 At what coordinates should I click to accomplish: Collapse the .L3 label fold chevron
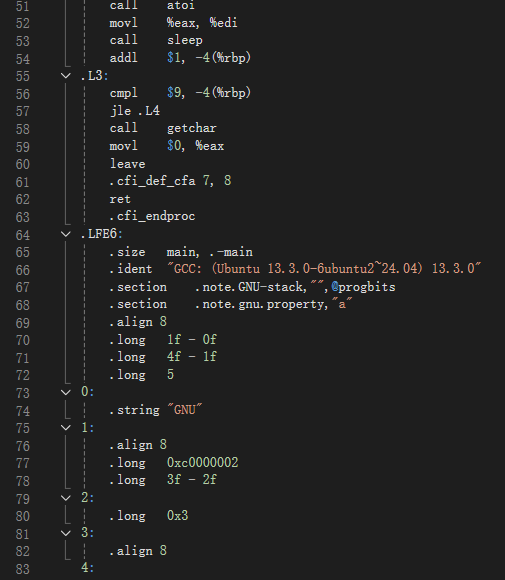[x=65, y=76]
